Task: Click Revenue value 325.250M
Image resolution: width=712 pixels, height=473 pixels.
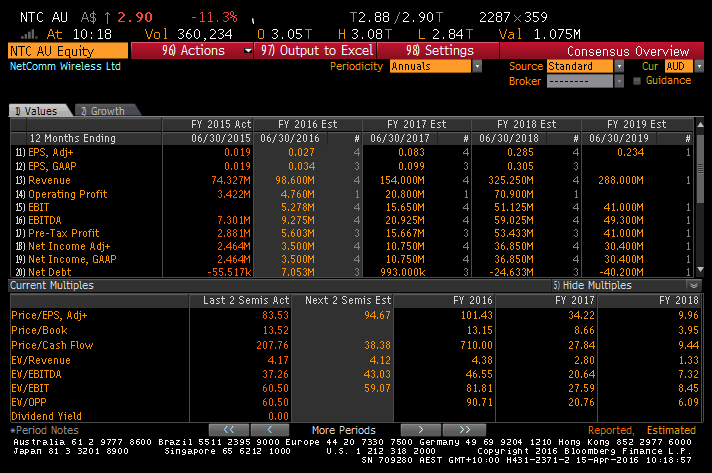Action: [x=511, y=180]
